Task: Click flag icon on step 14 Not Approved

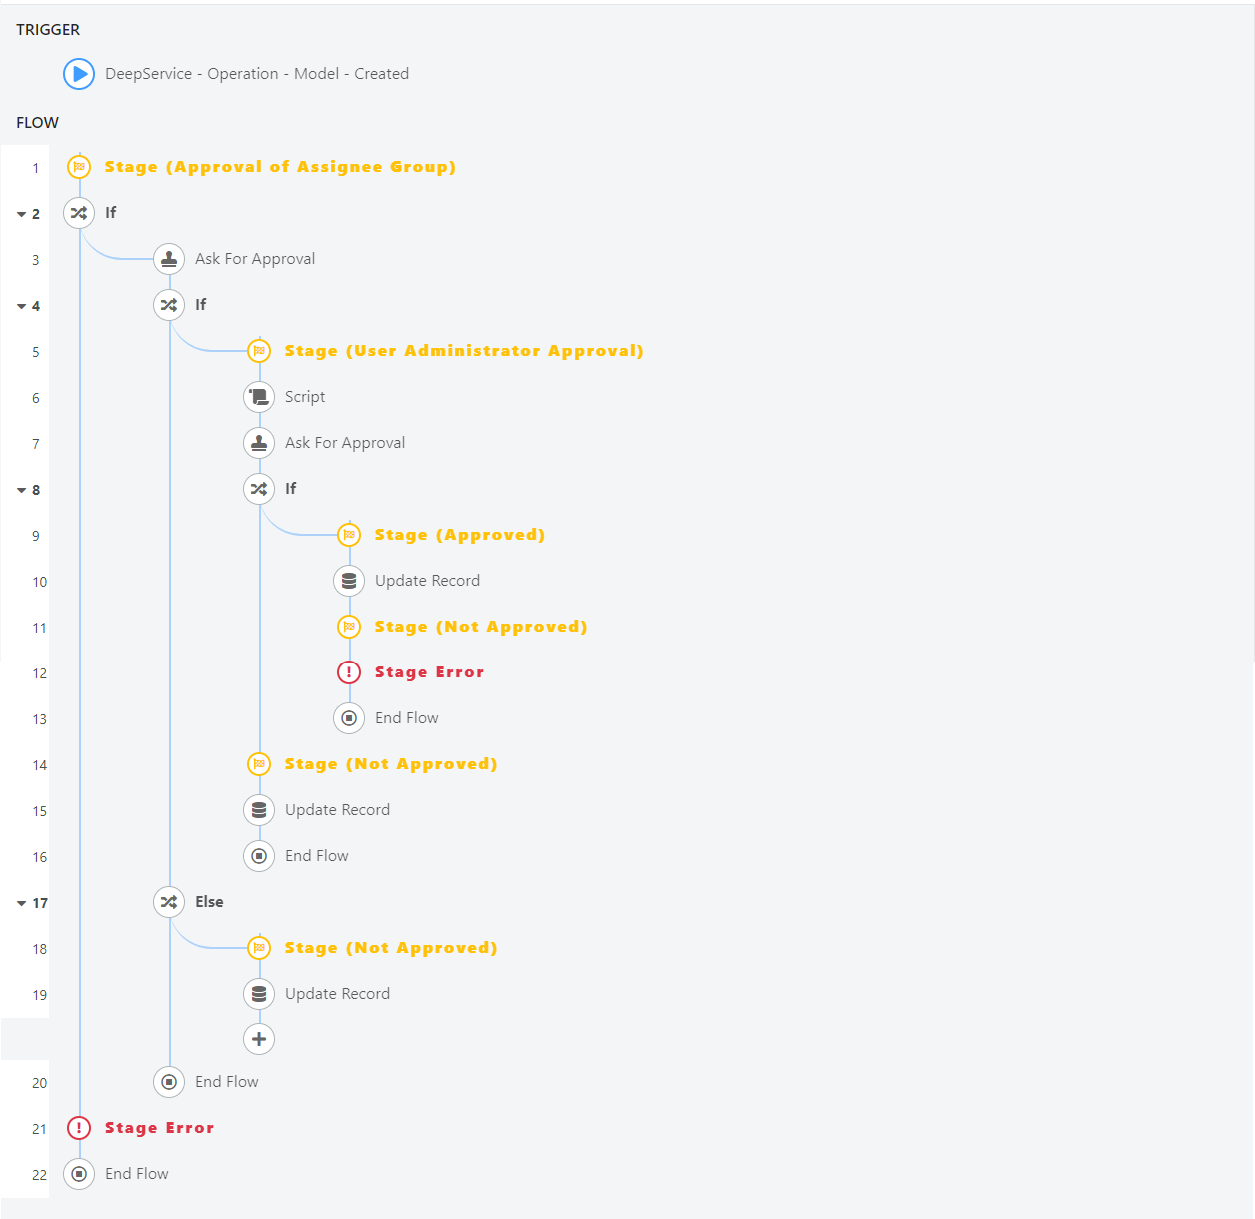Action: (x=259, y=764)
